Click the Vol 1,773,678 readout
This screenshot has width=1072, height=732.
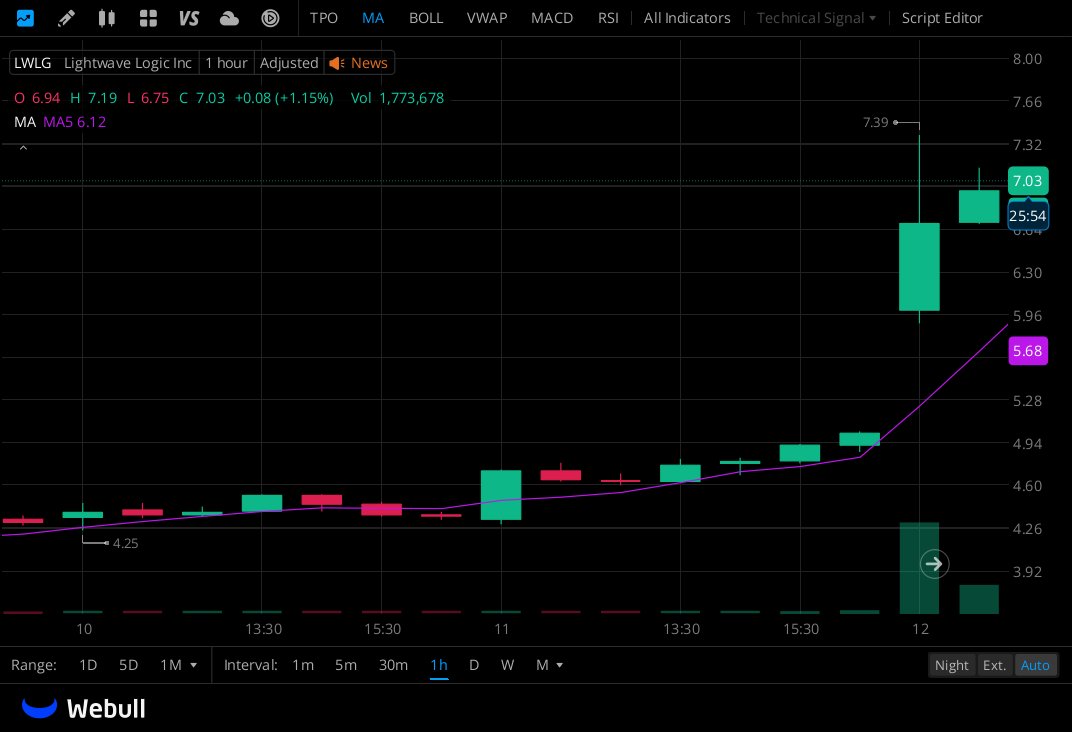pyautogui.click(x=397, y=98)
